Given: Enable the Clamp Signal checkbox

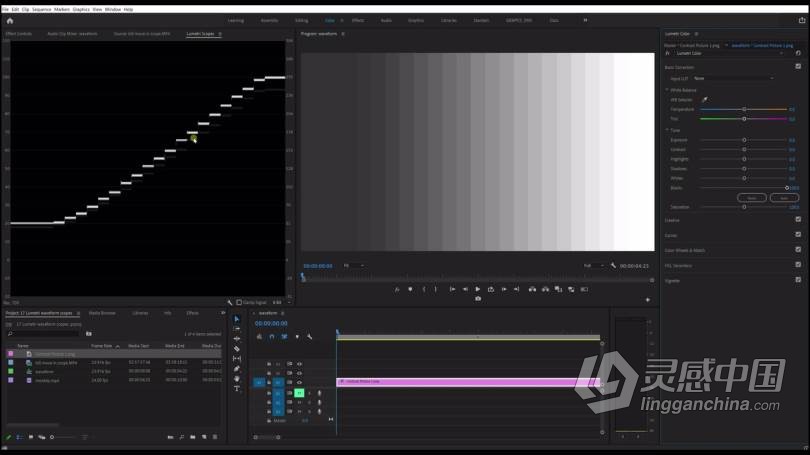Looking at the screenshot, I should (x=239, y=302).
